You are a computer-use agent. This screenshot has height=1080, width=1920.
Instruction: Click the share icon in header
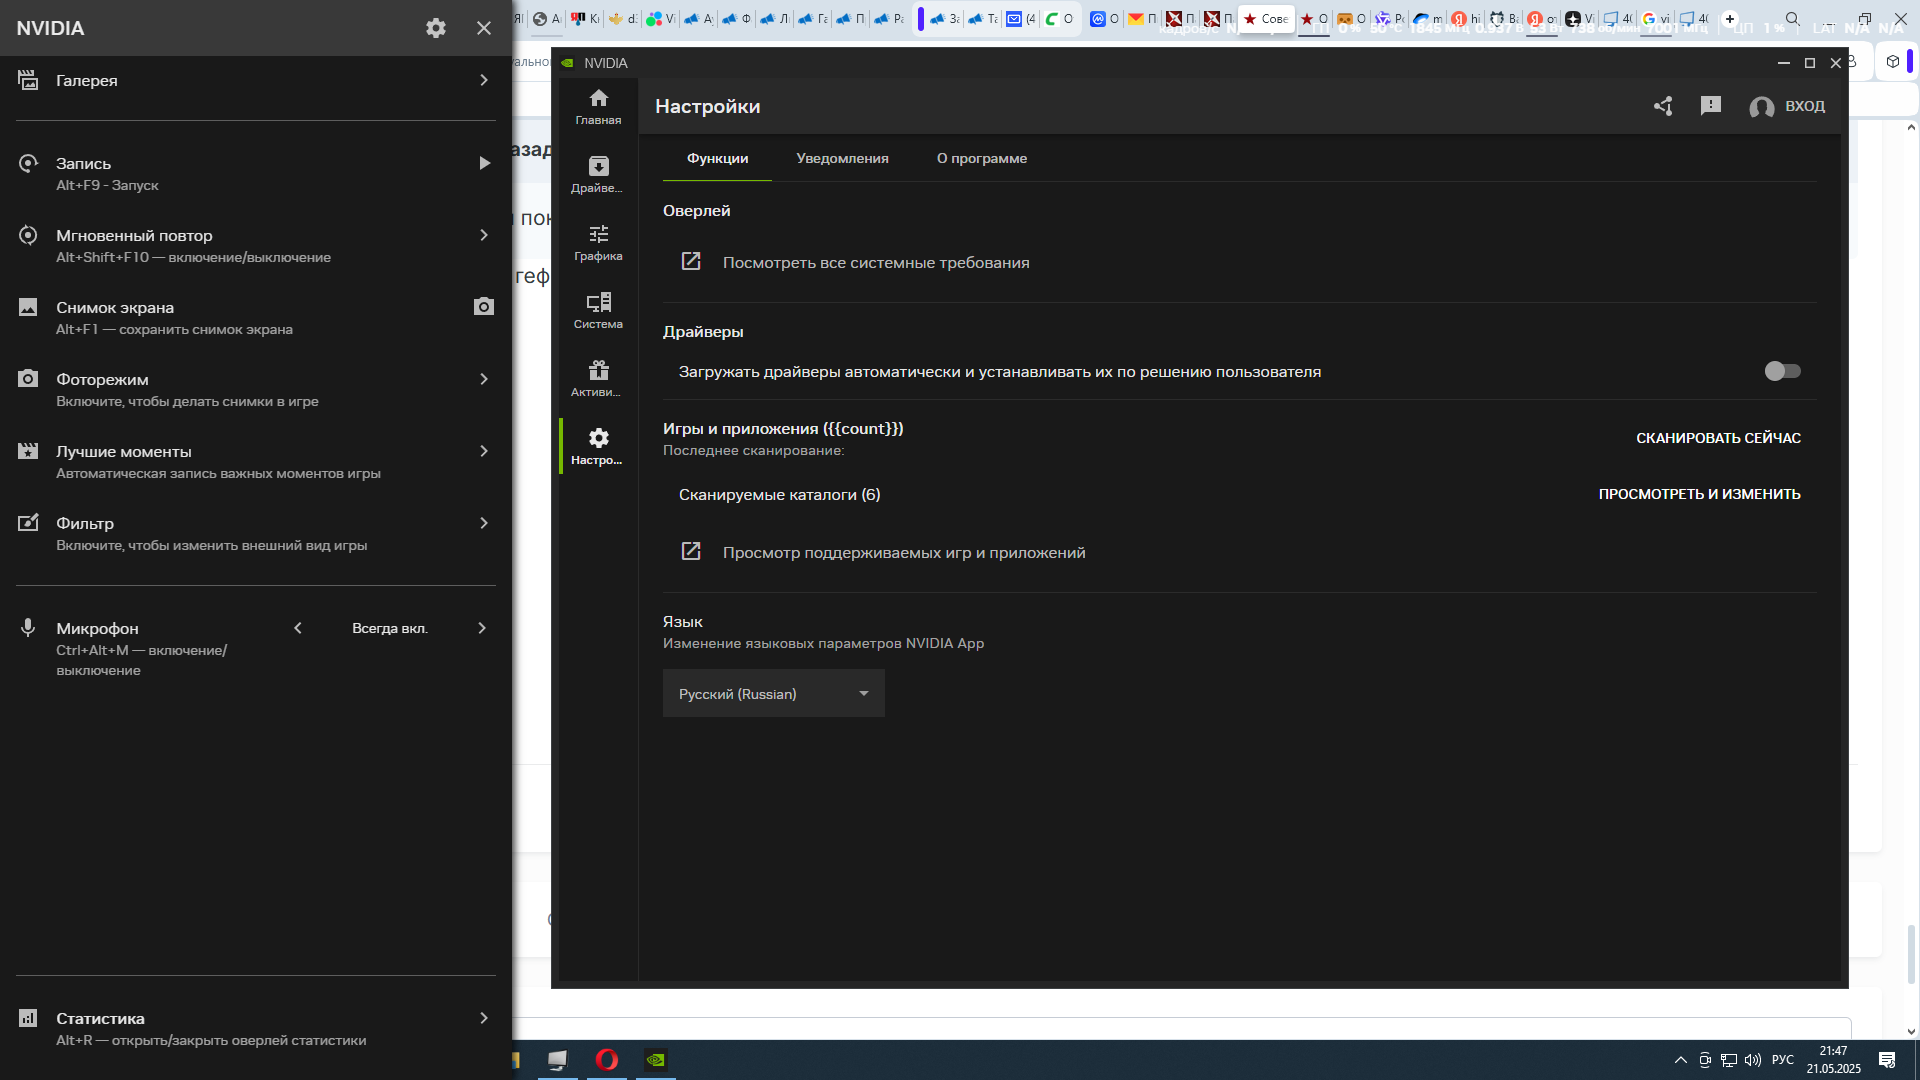point(1663,106)
